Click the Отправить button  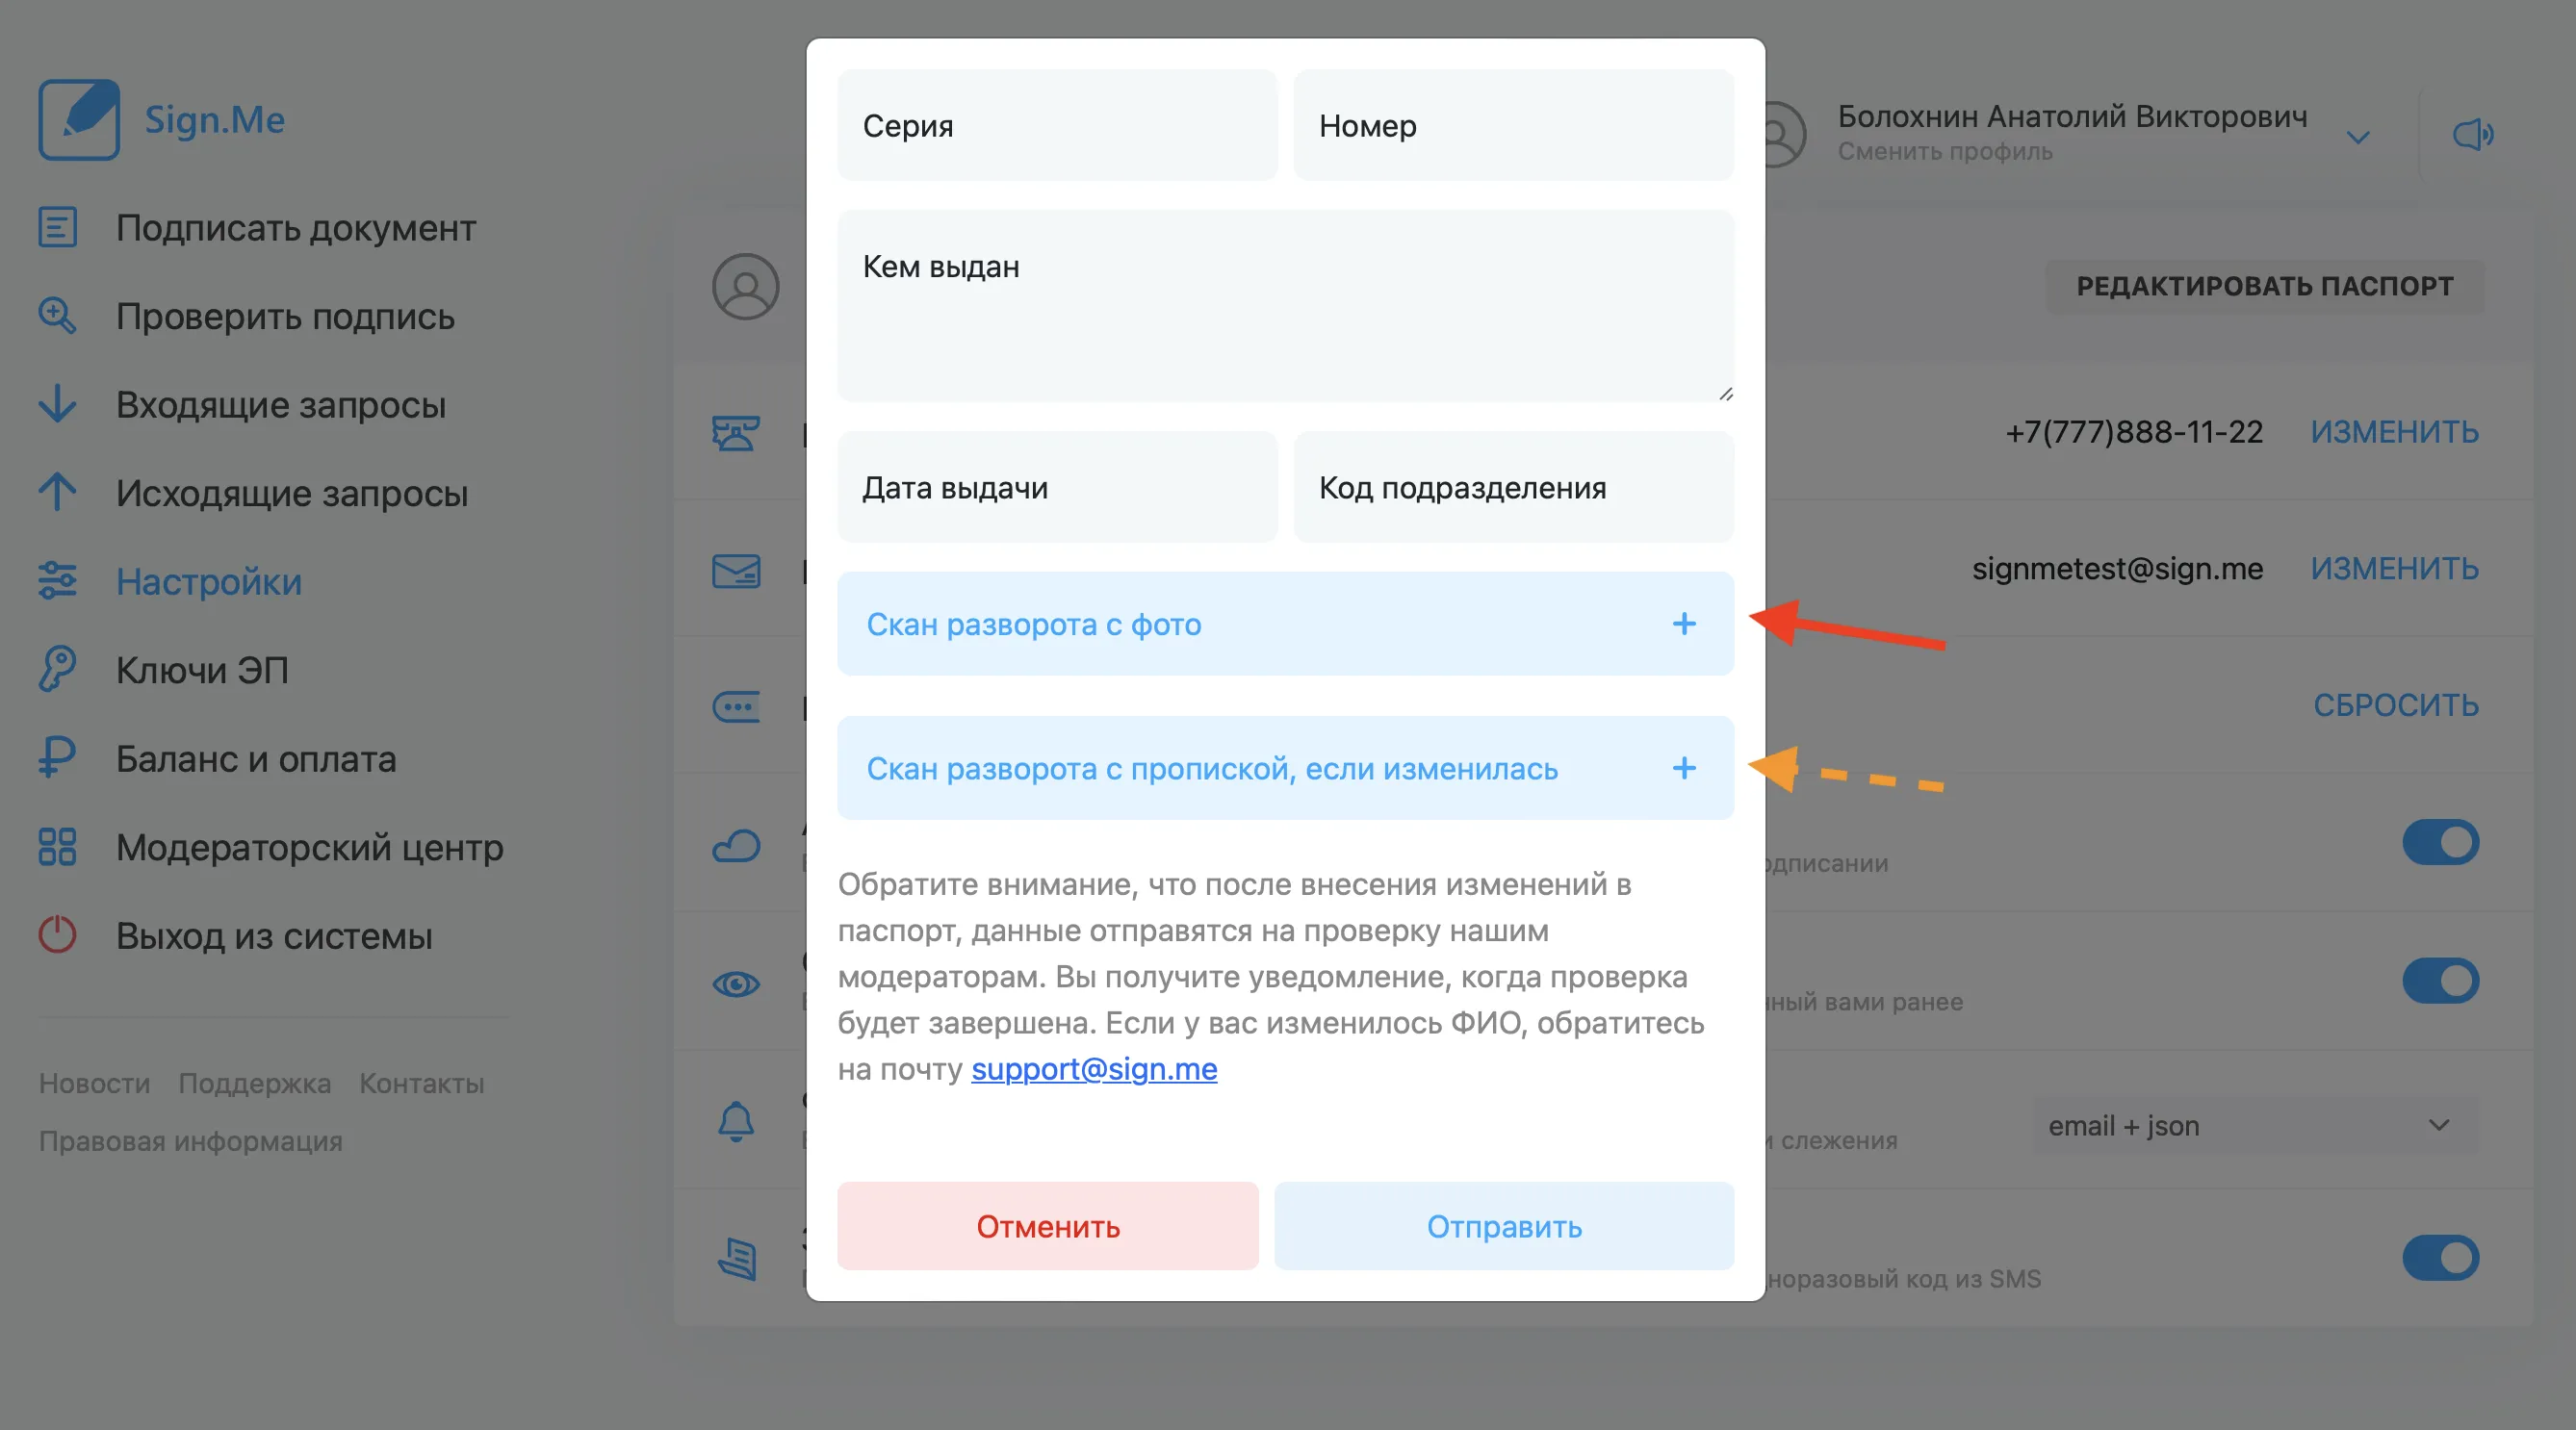(1504, 1226)
